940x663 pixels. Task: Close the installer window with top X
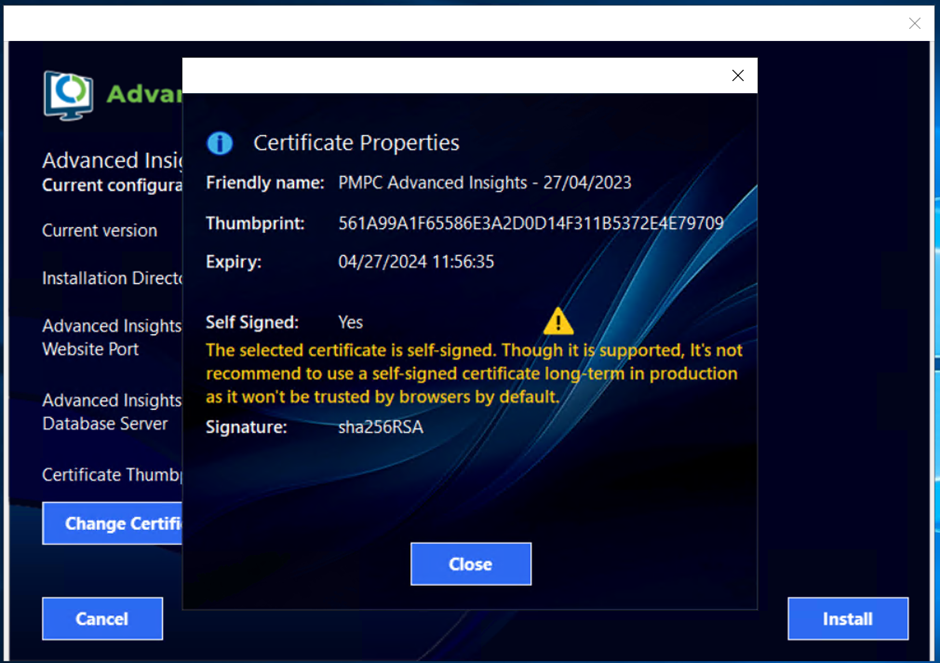[x=914, y=24]
